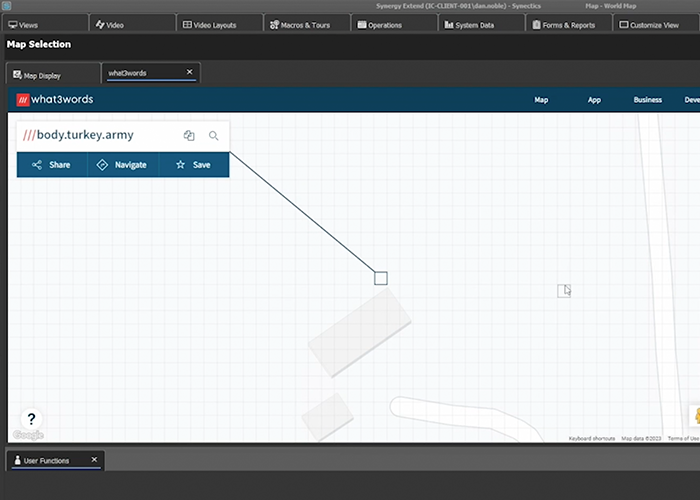Save the location with Save button
Viewport: 700px width, 500px height.
click(194, 165)
